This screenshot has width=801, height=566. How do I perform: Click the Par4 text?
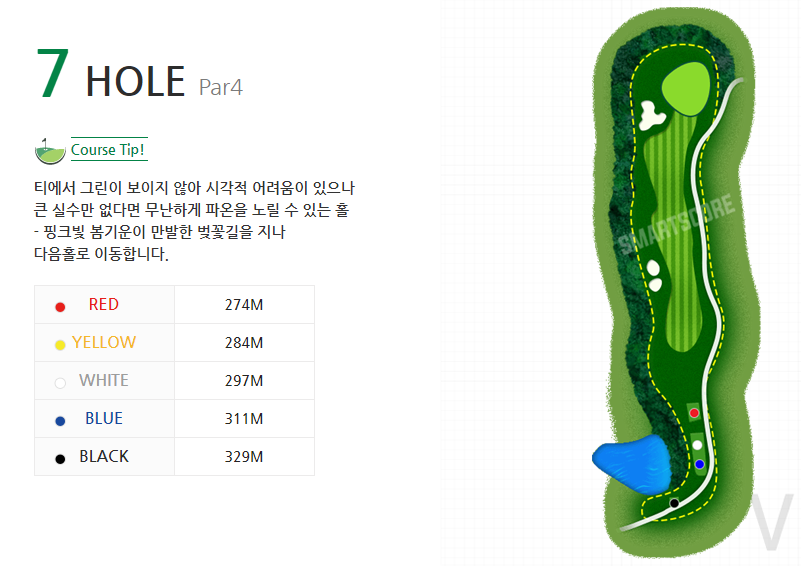click(x=221, y=87)
